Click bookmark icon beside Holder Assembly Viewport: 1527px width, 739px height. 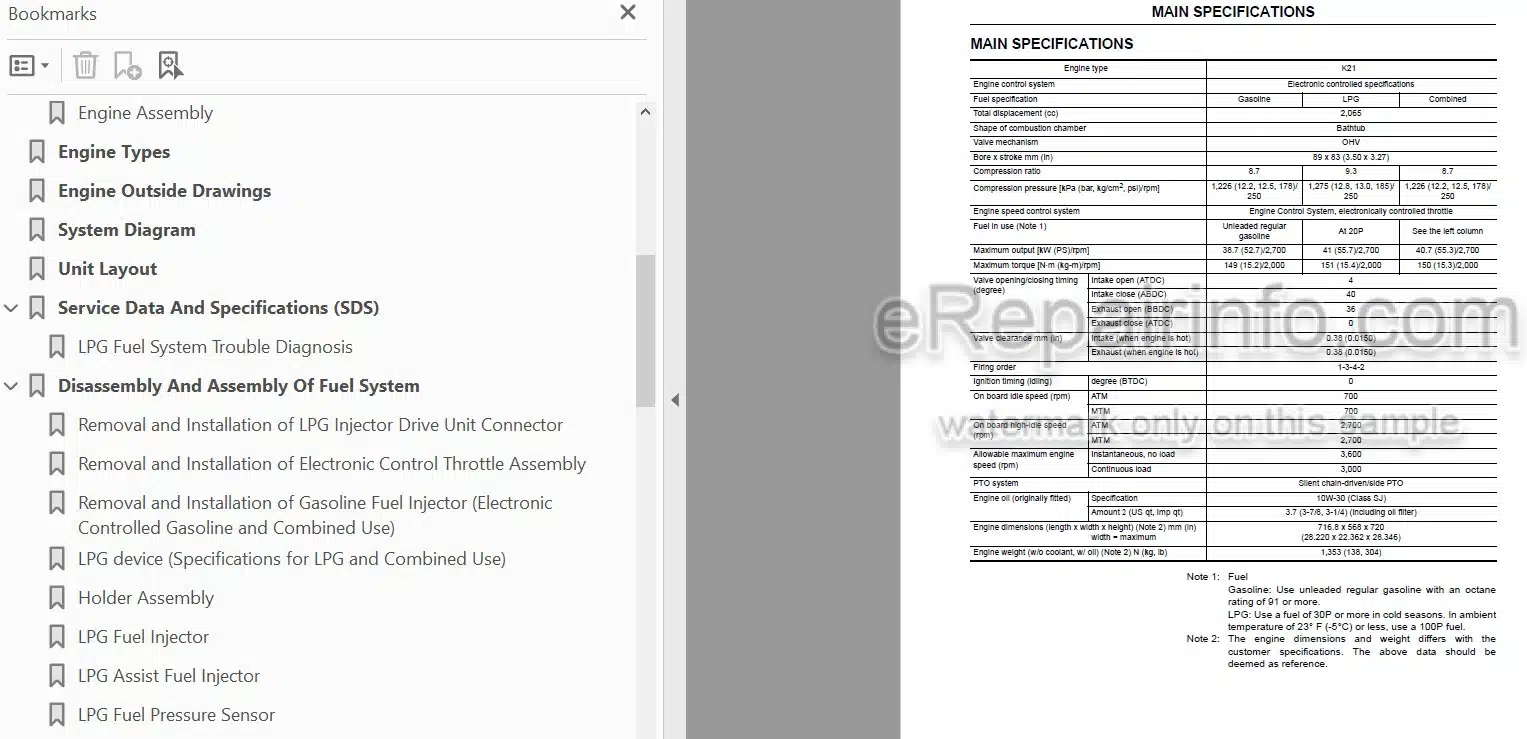pyautogui.click(x=57, y=598)
